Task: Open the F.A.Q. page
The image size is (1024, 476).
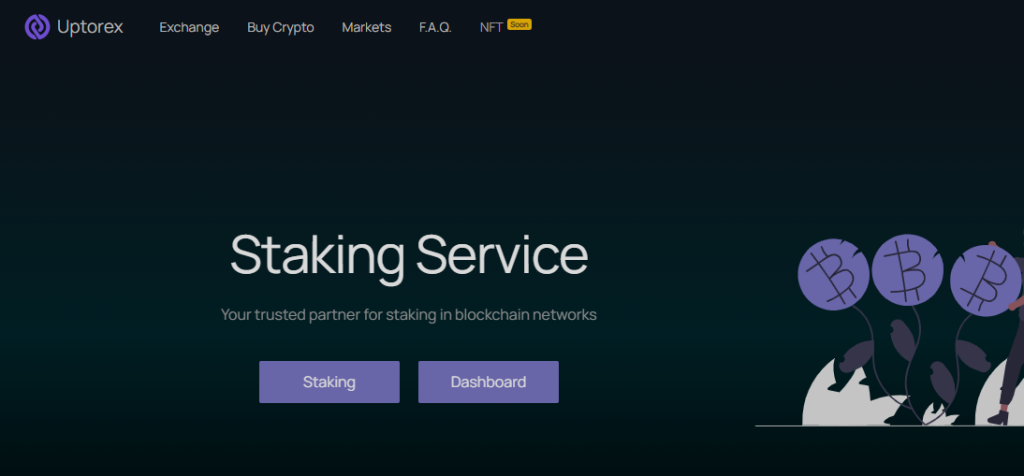Action: pyautogui.click(x=435, y=27)
